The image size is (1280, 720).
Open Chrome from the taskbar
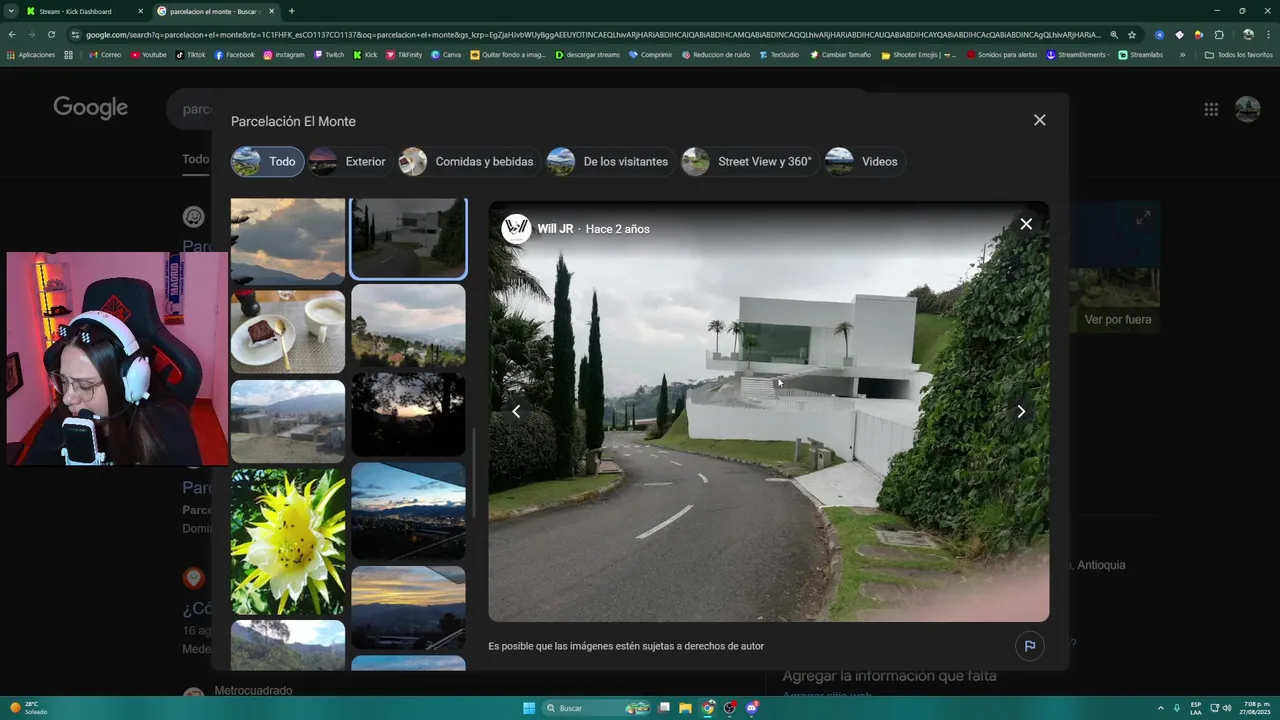click(x=708, y=708)
